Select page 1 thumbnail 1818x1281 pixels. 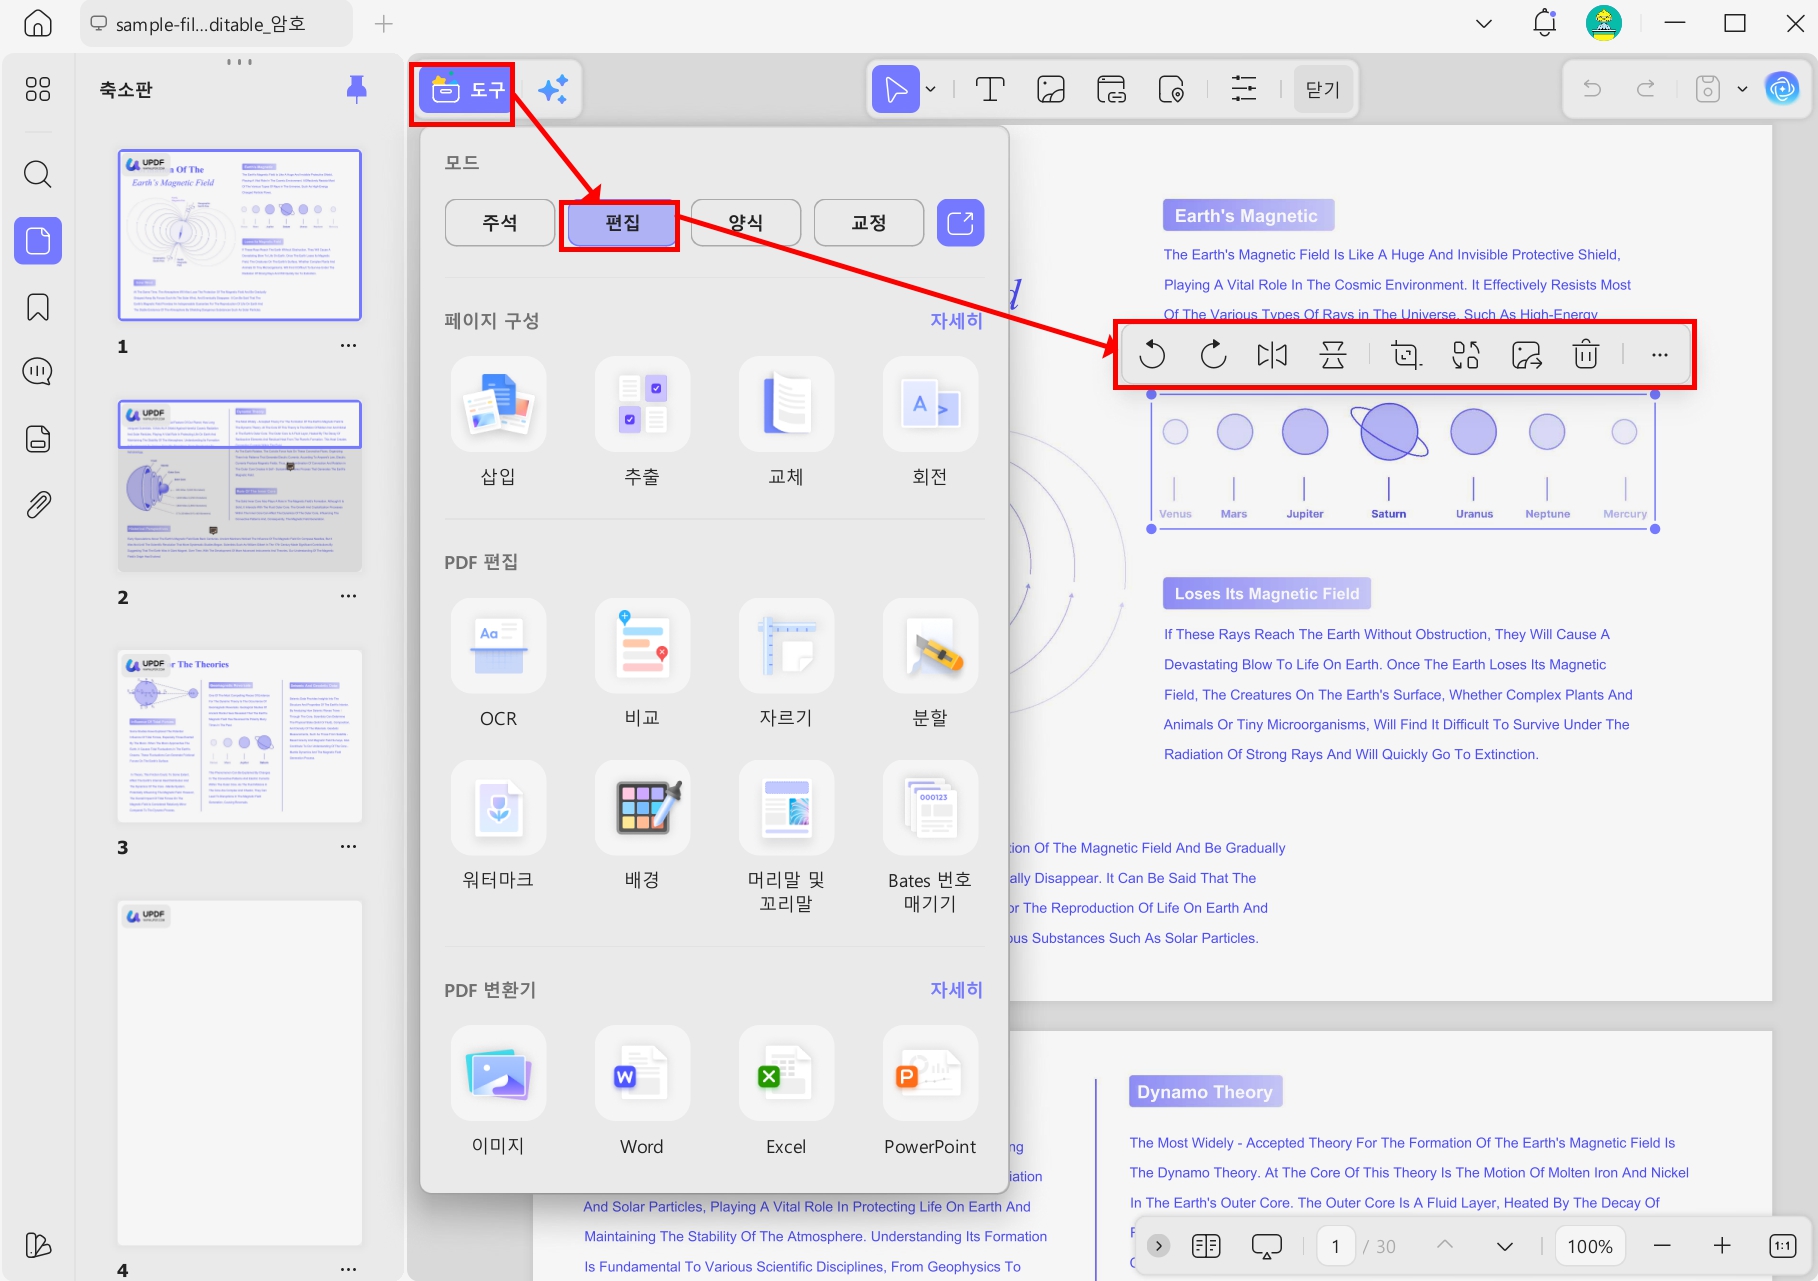[240, 235]
